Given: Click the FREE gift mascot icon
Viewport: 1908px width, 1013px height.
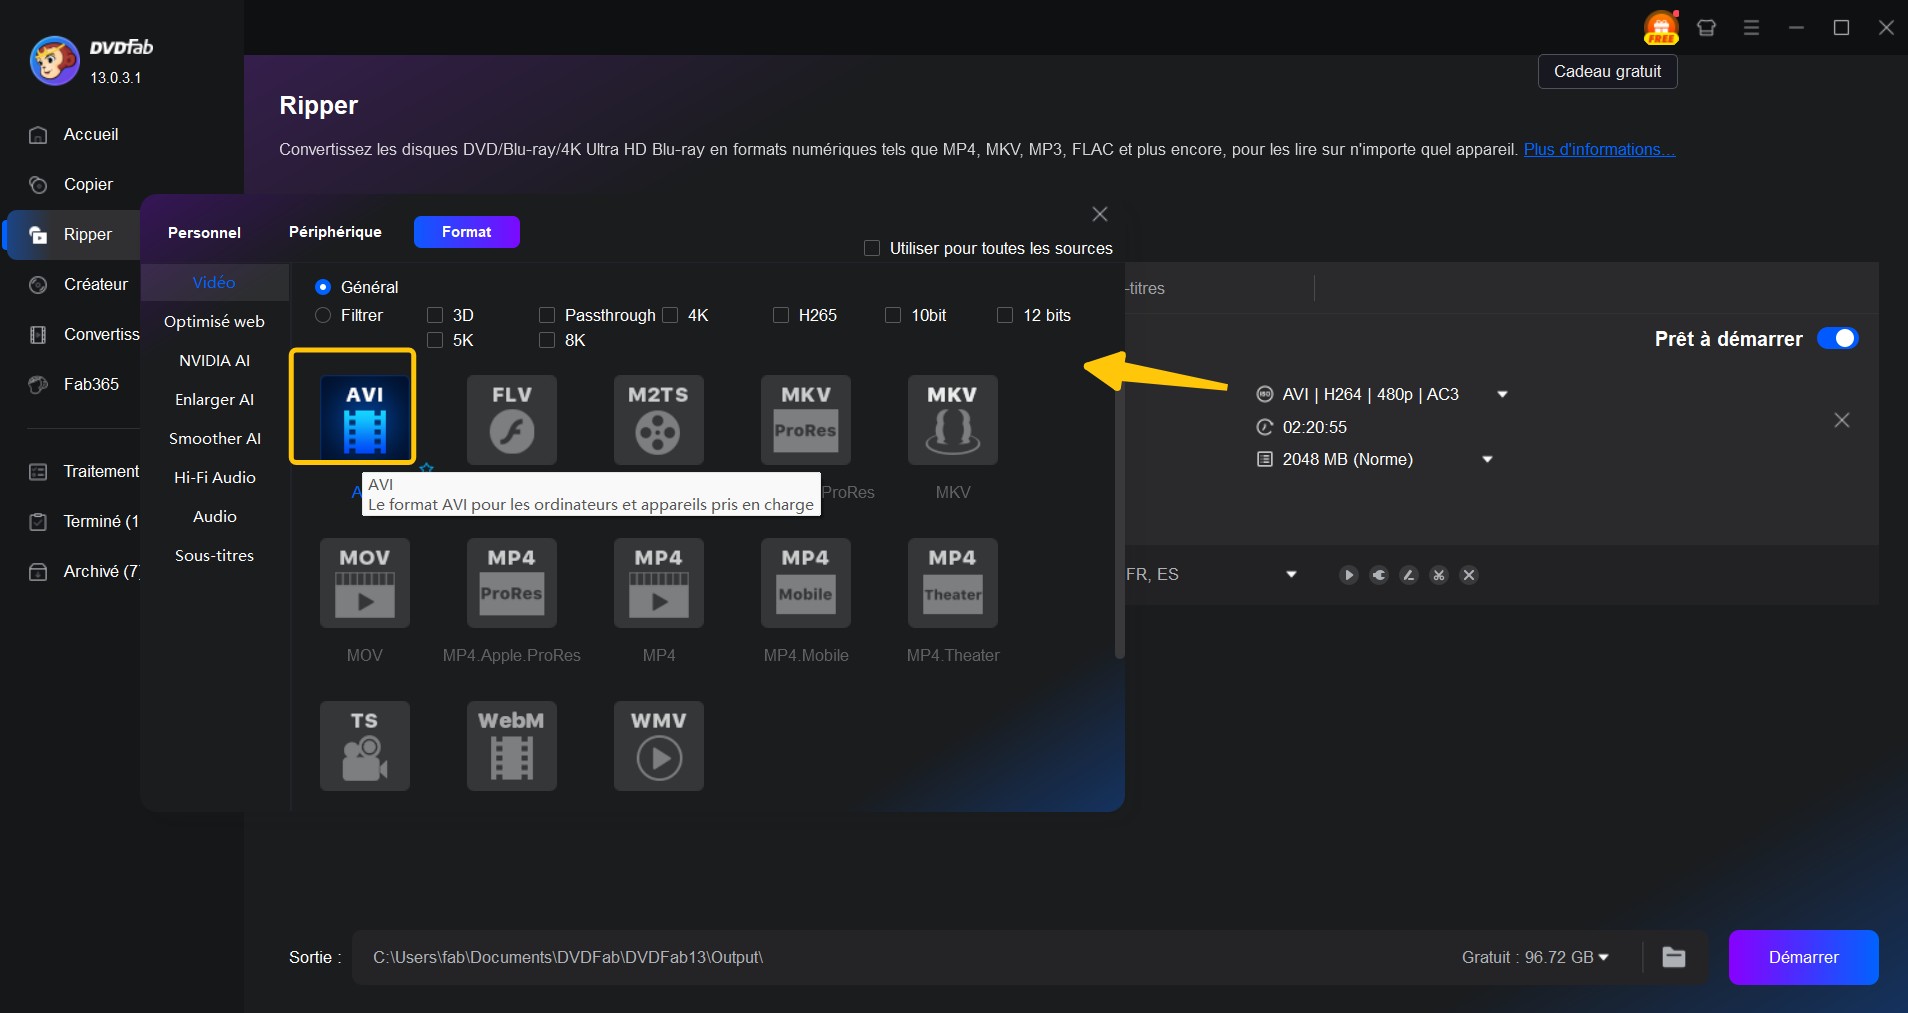Looking at the screenshot, I should coord(1661,27).
